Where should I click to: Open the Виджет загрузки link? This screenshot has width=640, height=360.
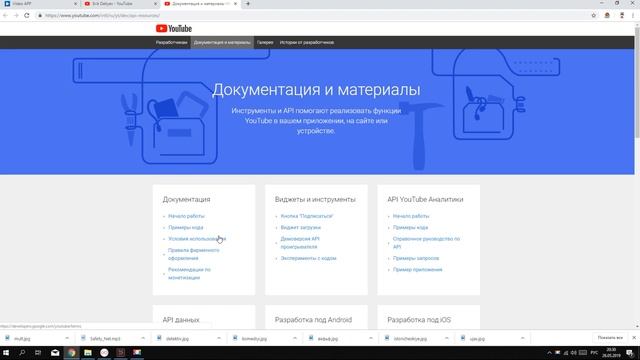coord(300,228)
